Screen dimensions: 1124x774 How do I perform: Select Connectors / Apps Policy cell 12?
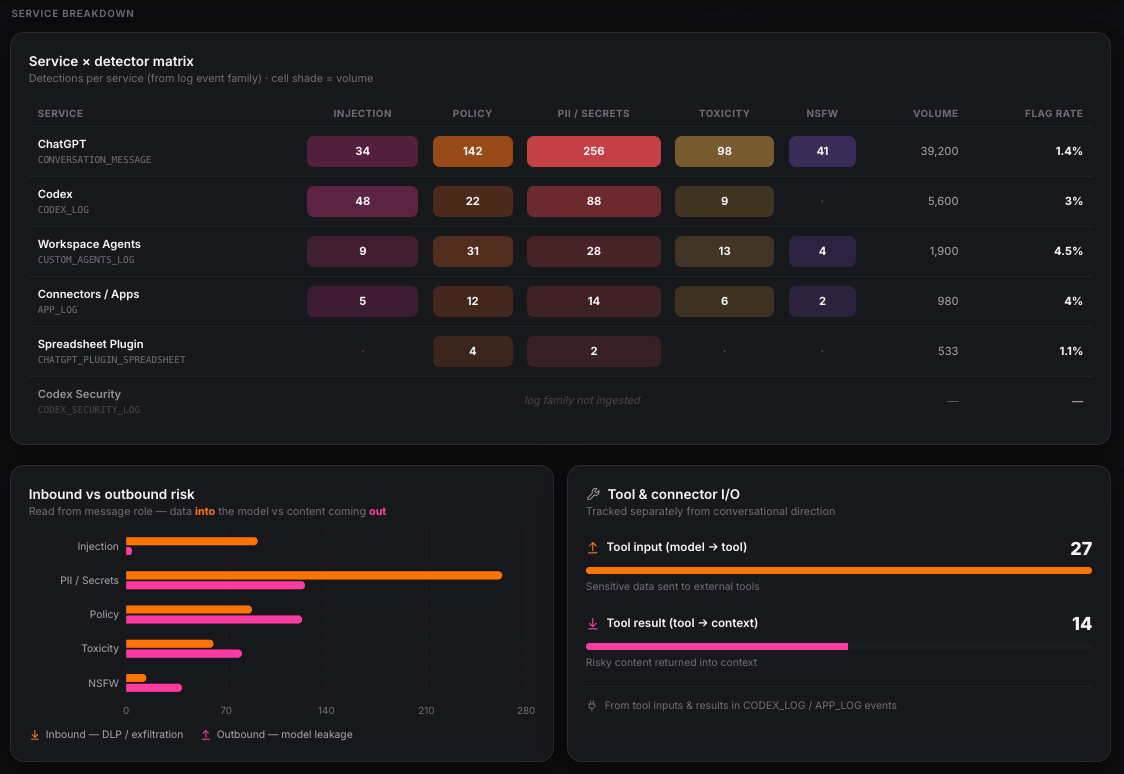472,301
